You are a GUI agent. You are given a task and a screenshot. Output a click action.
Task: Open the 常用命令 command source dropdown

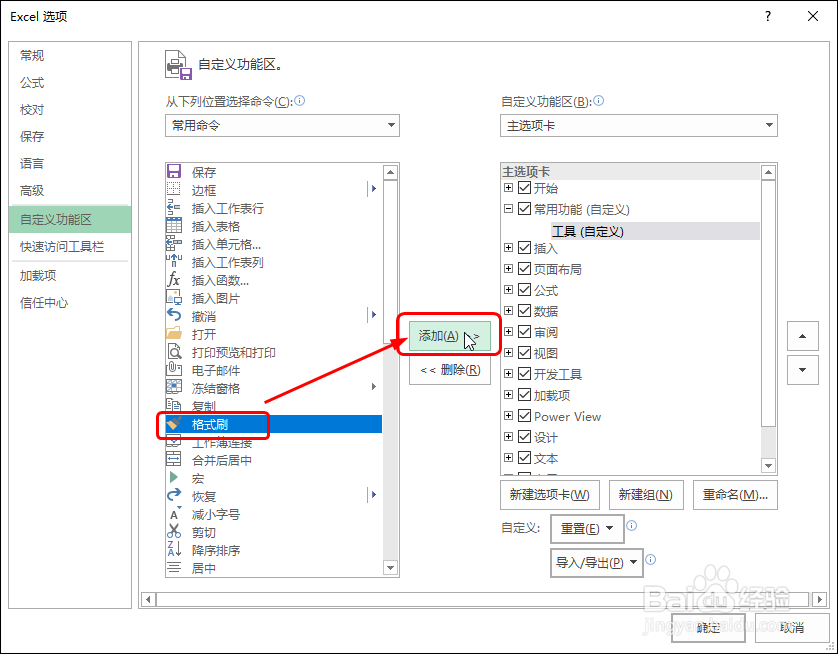tap(282, 126)
